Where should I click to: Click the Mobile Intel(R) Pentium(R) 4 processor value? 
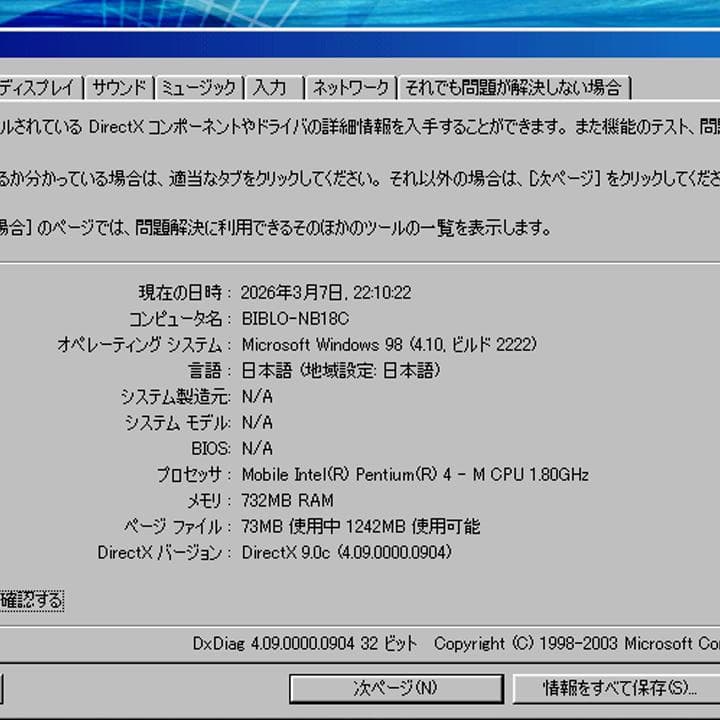click(x=415, y=474)
